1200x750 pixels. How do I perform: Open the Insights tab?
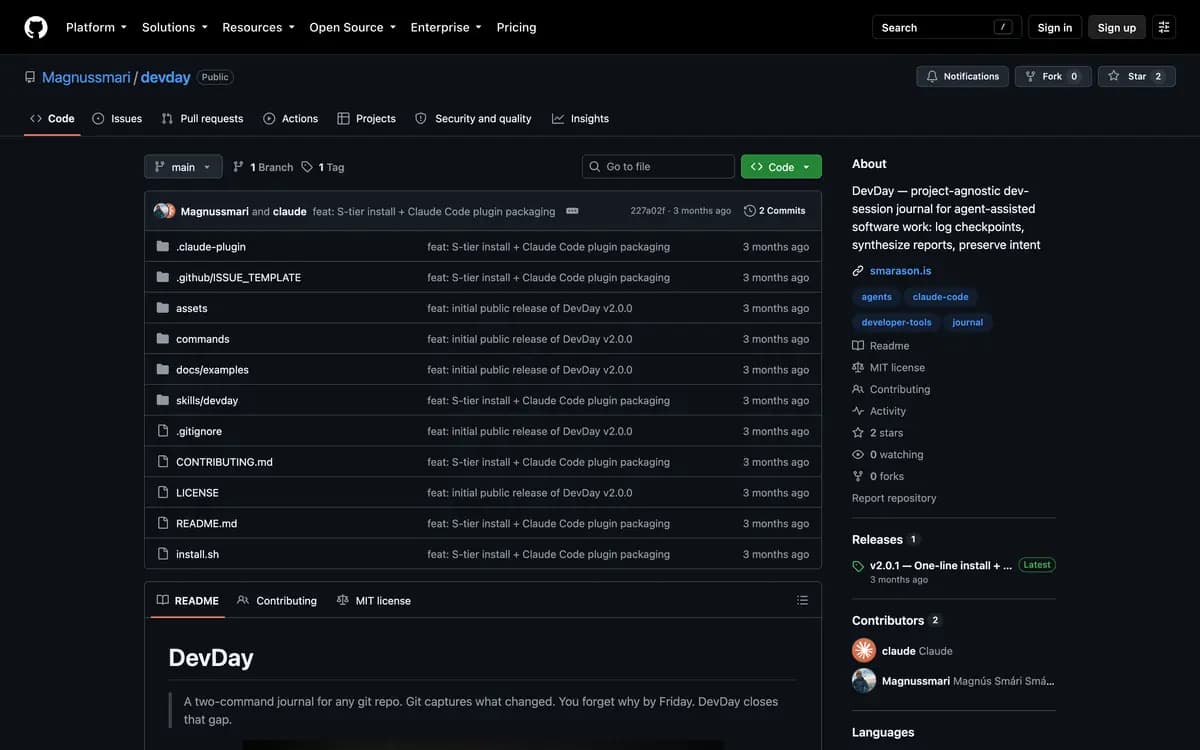(580, 118)
